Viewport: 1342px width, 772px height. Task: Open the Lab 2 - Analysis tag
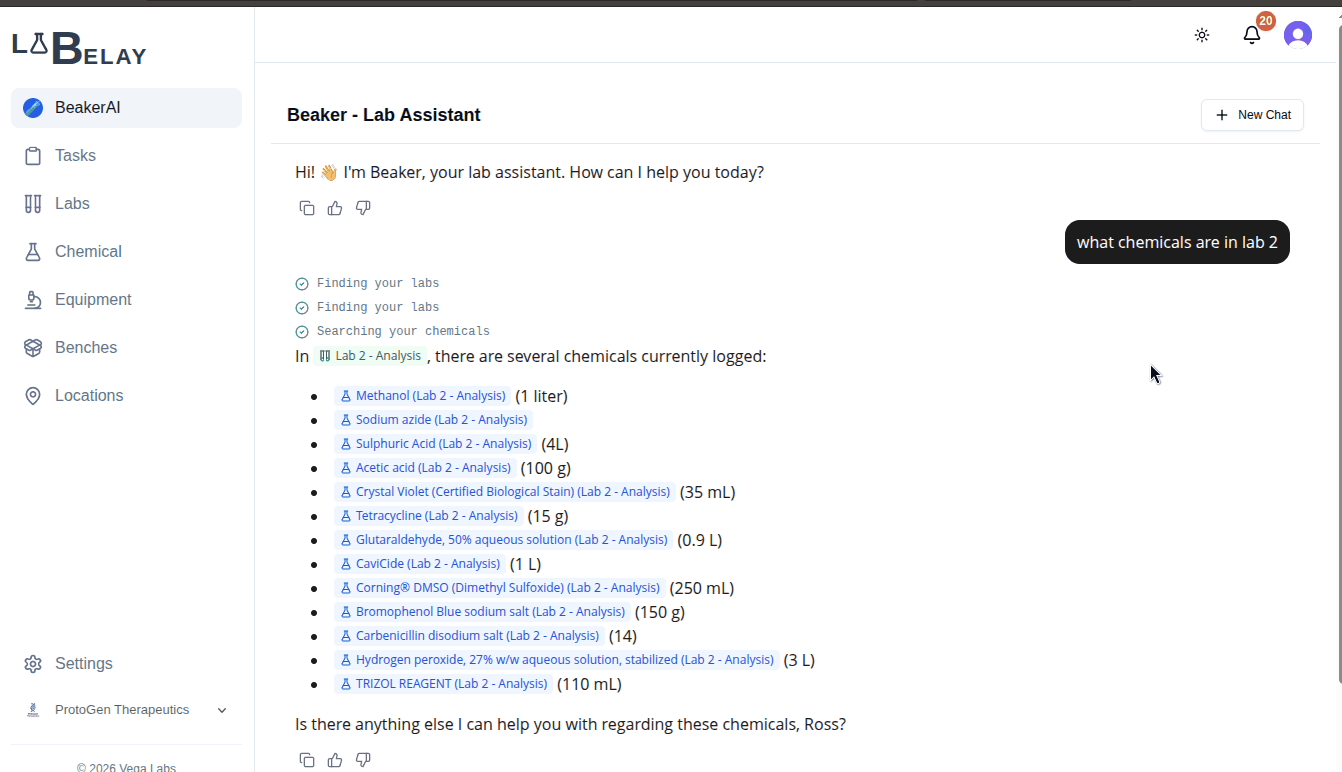370,356
